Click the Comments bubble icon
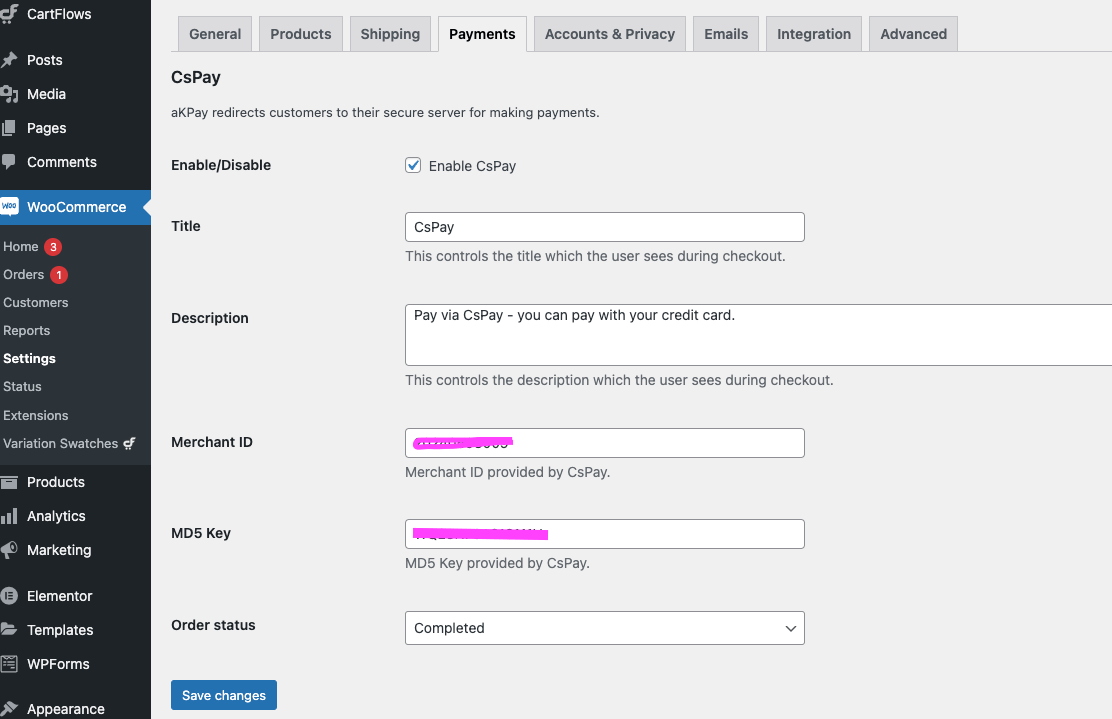Screen dimensions: 1112x719 [9, 162]
